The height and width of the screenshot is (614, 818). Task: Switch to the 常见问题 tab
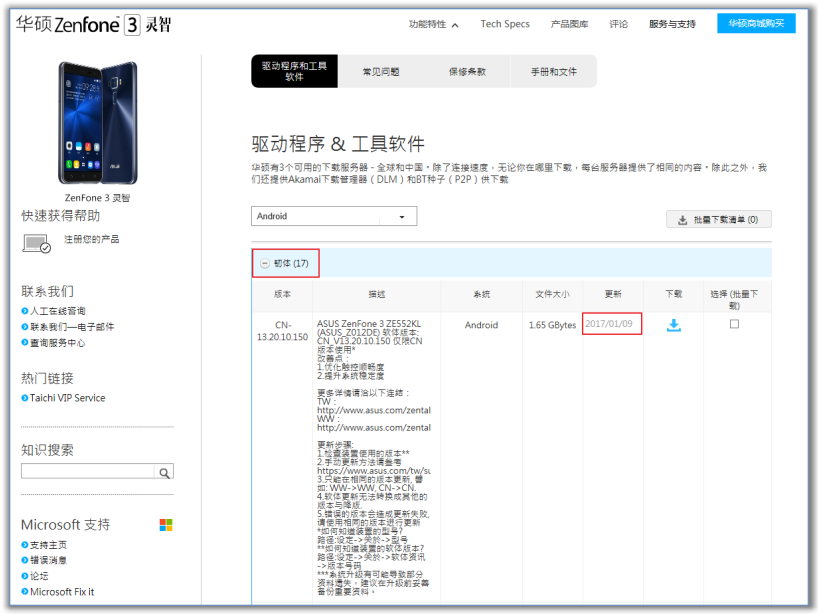point(381,71)
